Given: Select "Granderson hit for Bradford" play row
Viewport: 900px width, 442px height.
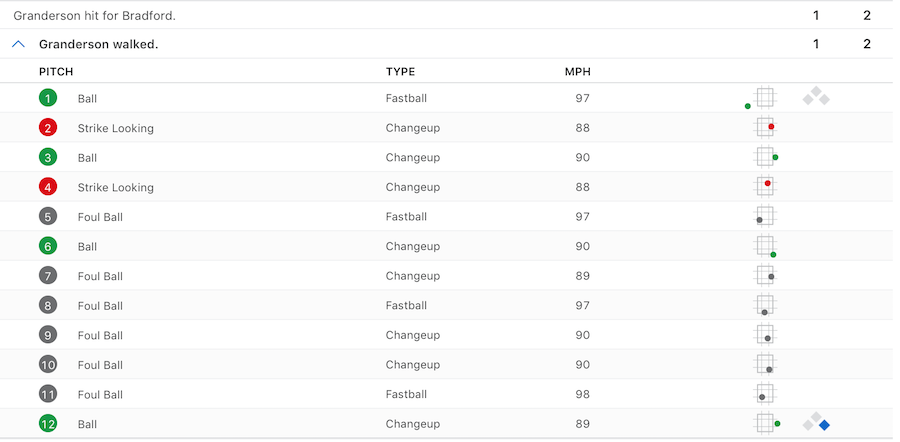Looking at the screenshot, I should coord(95,16).
